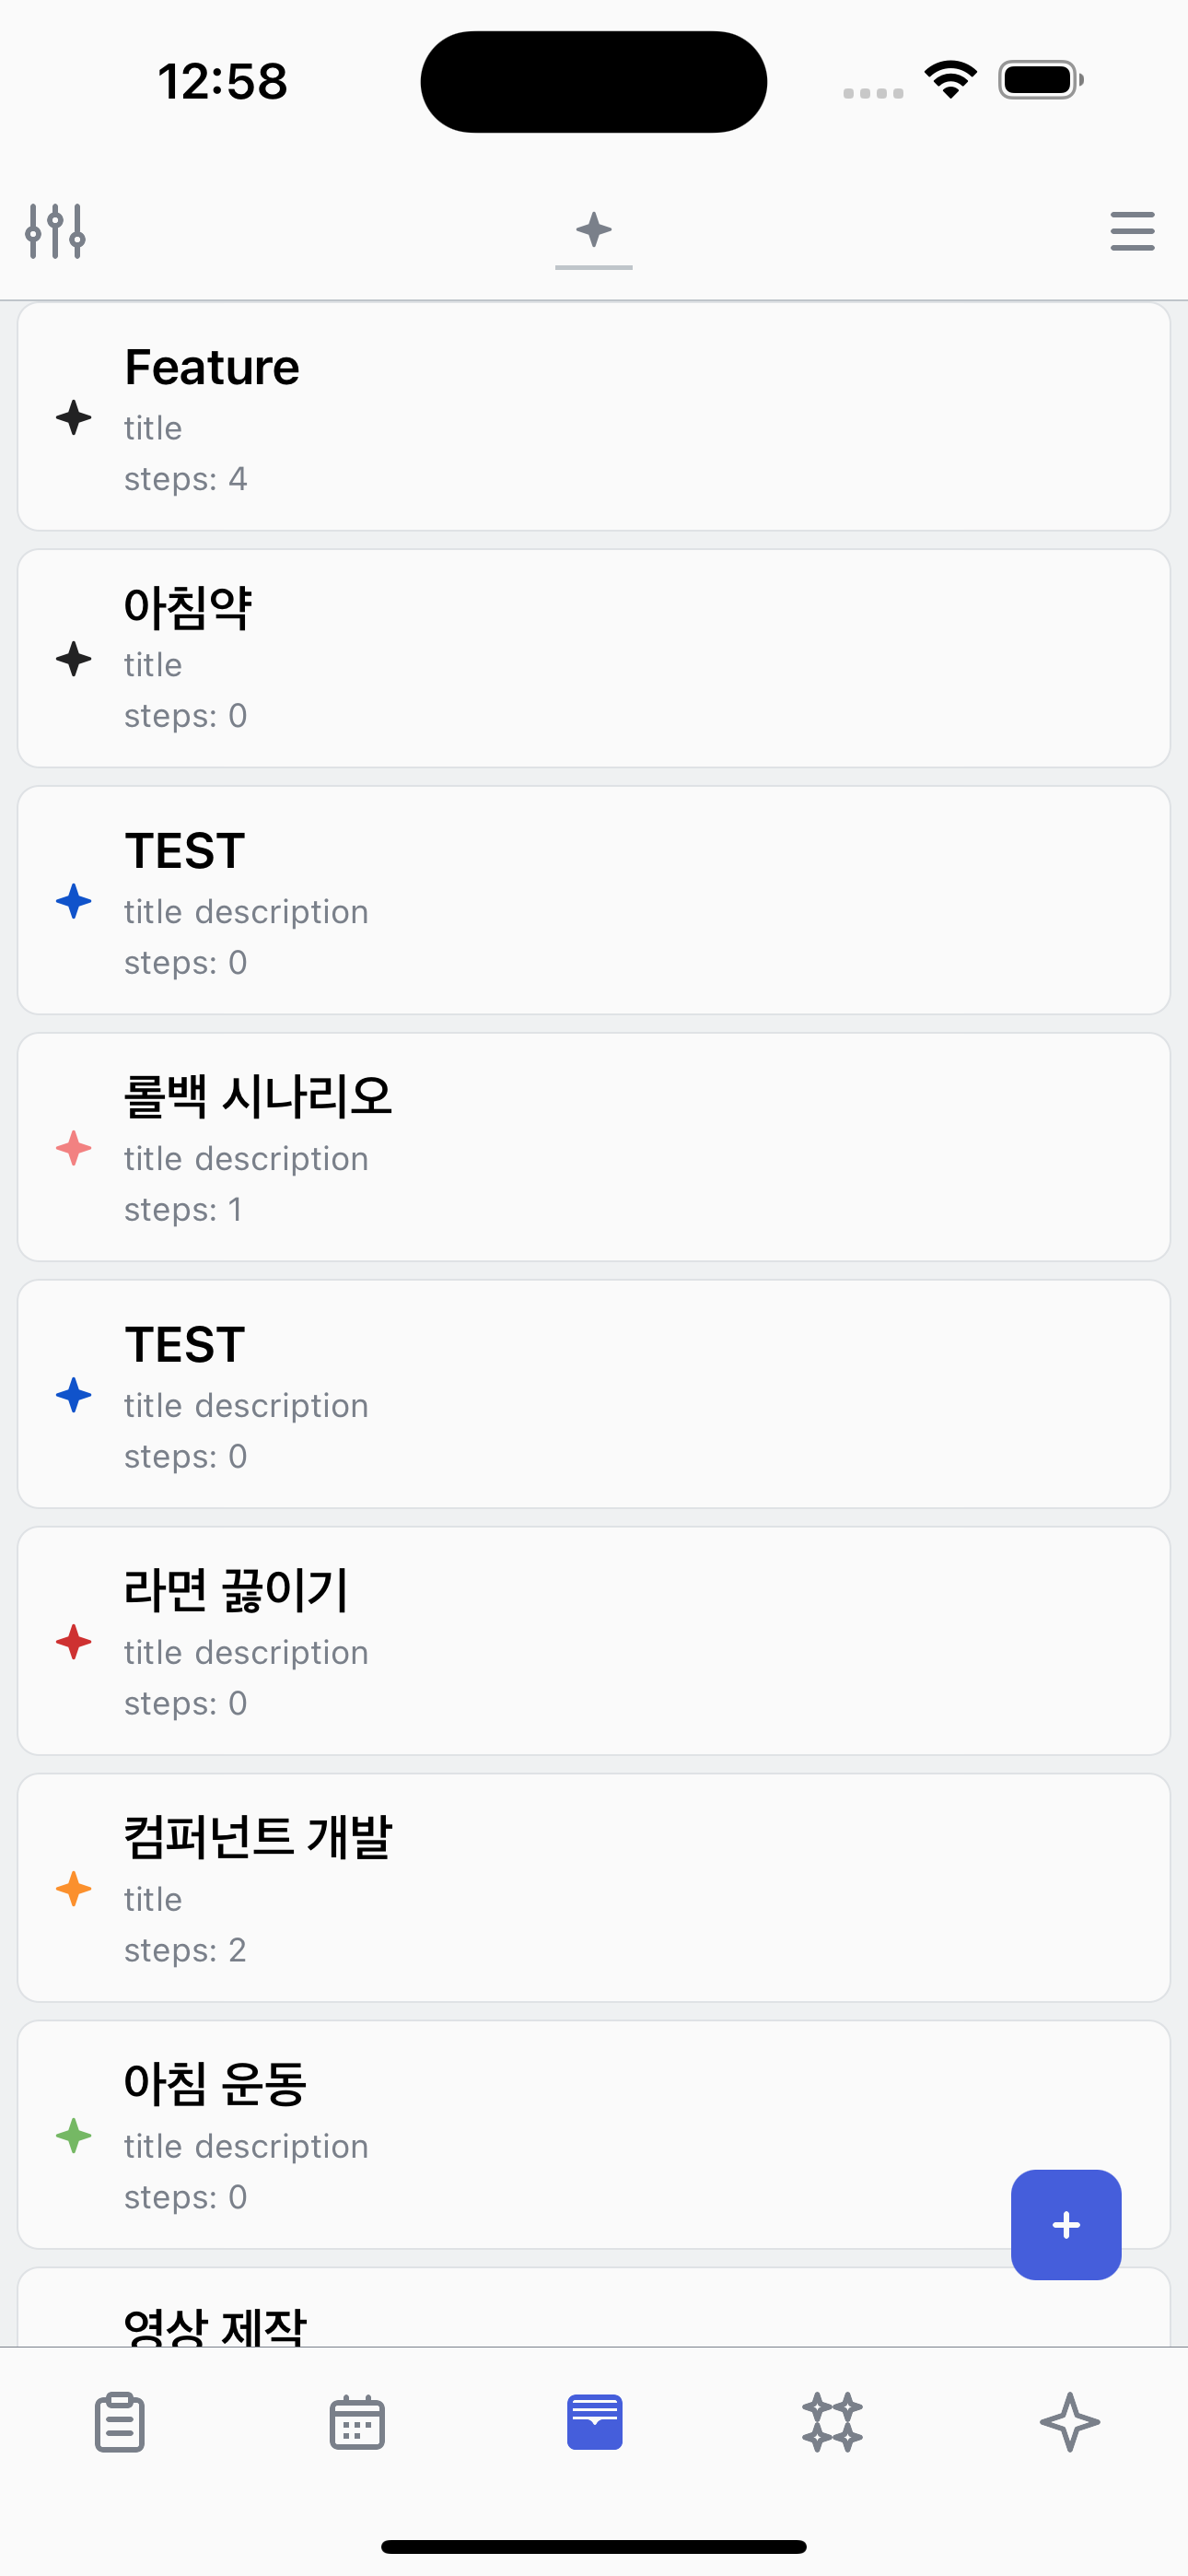
Task: Open the hamburger menu
Action: point(1132,231)
